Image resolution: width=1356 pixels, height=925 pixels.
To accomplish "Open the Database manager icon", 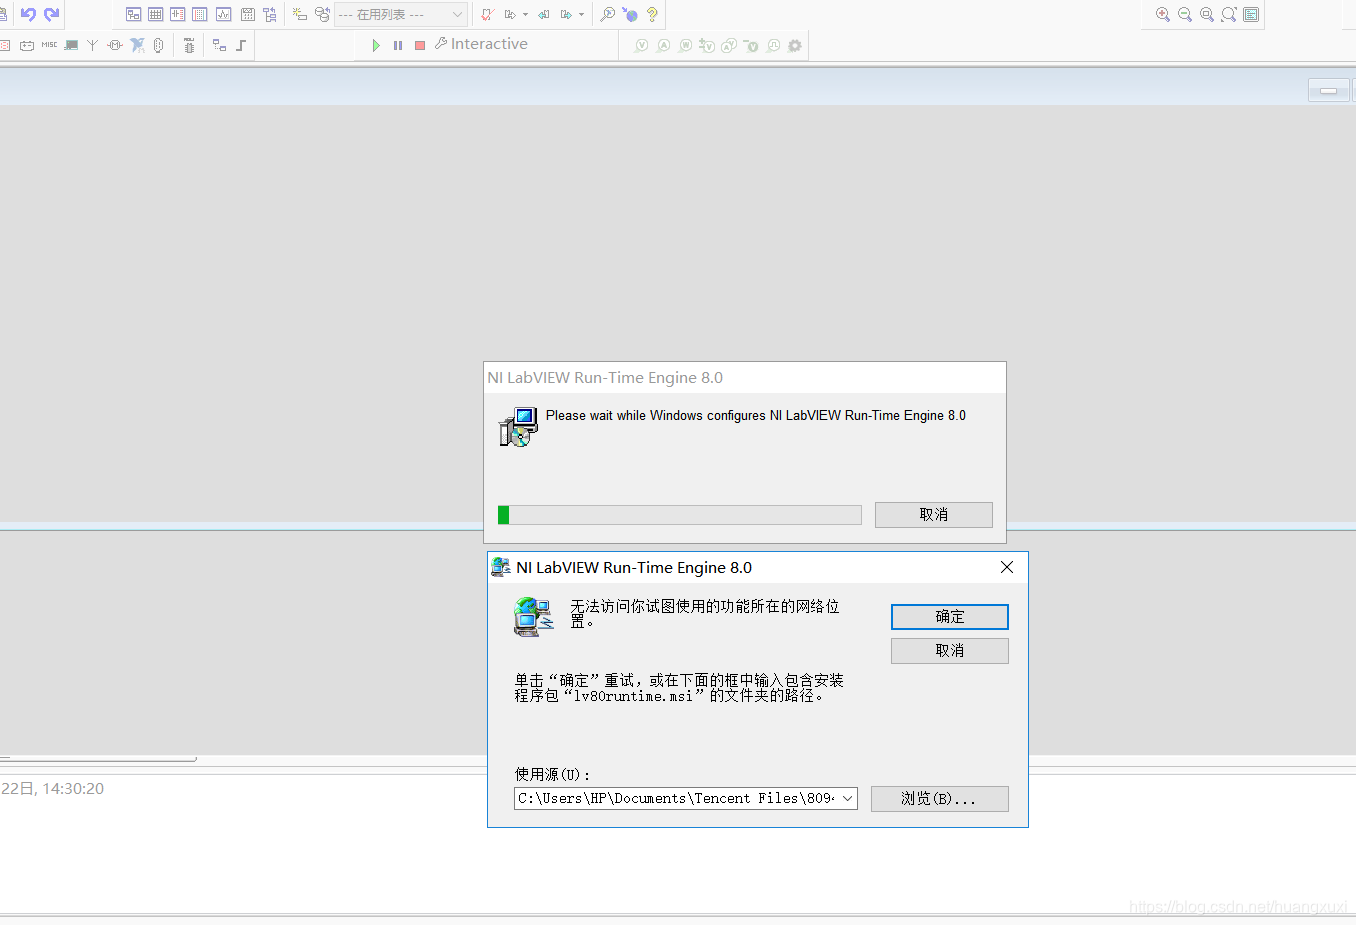I will click(322, 14).
